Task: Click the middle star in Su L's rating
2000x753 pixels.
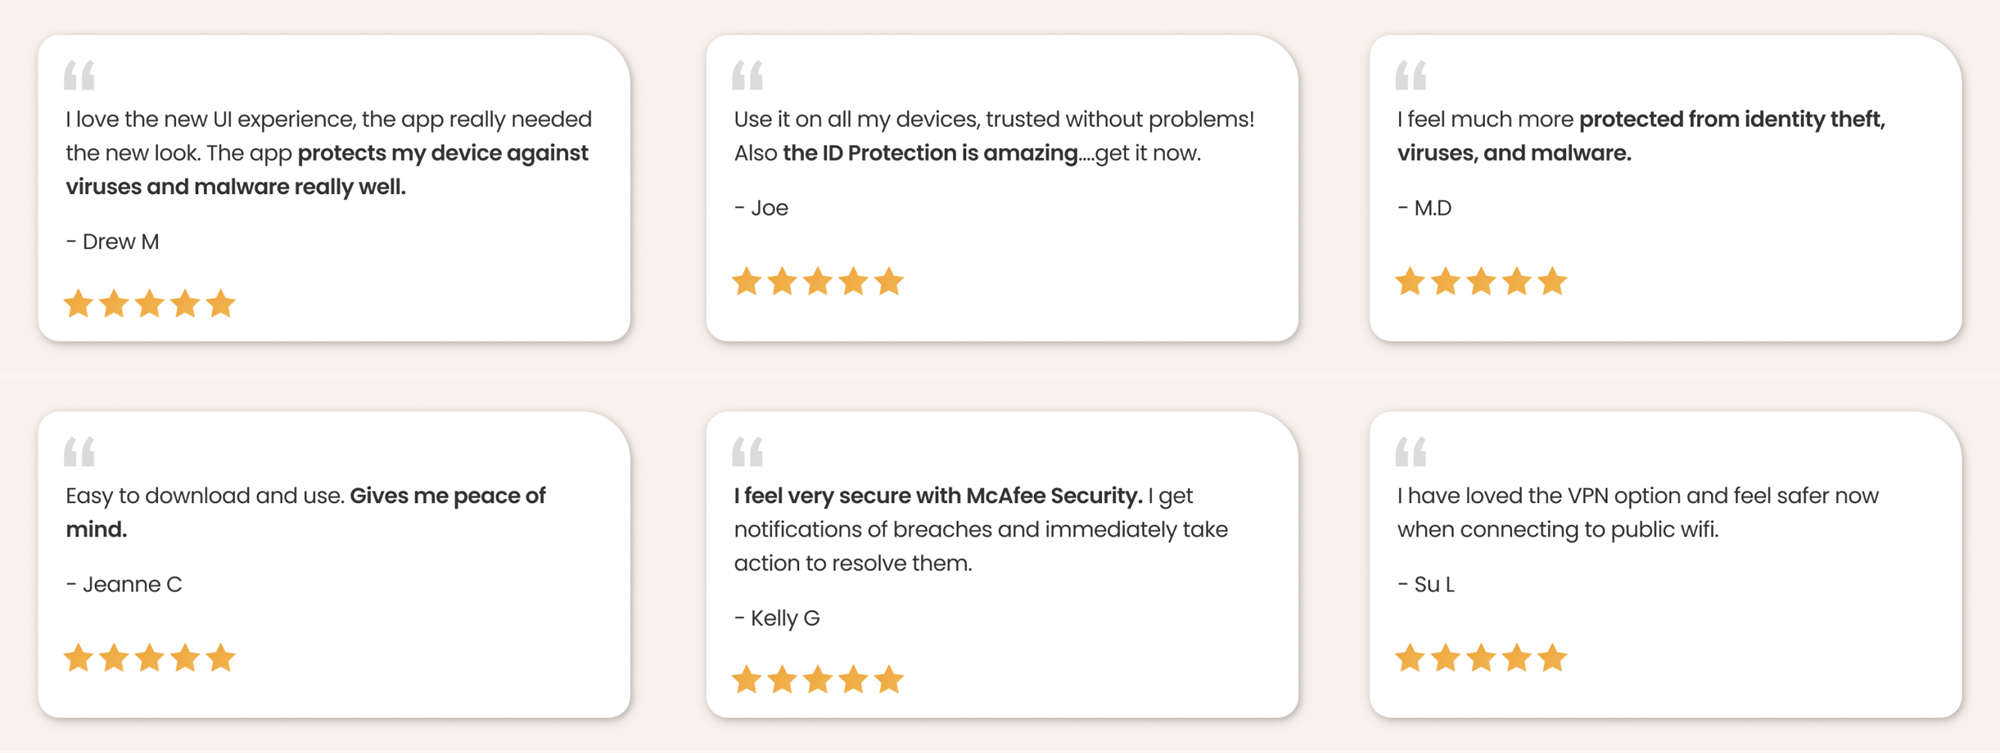Action: 1481,658
